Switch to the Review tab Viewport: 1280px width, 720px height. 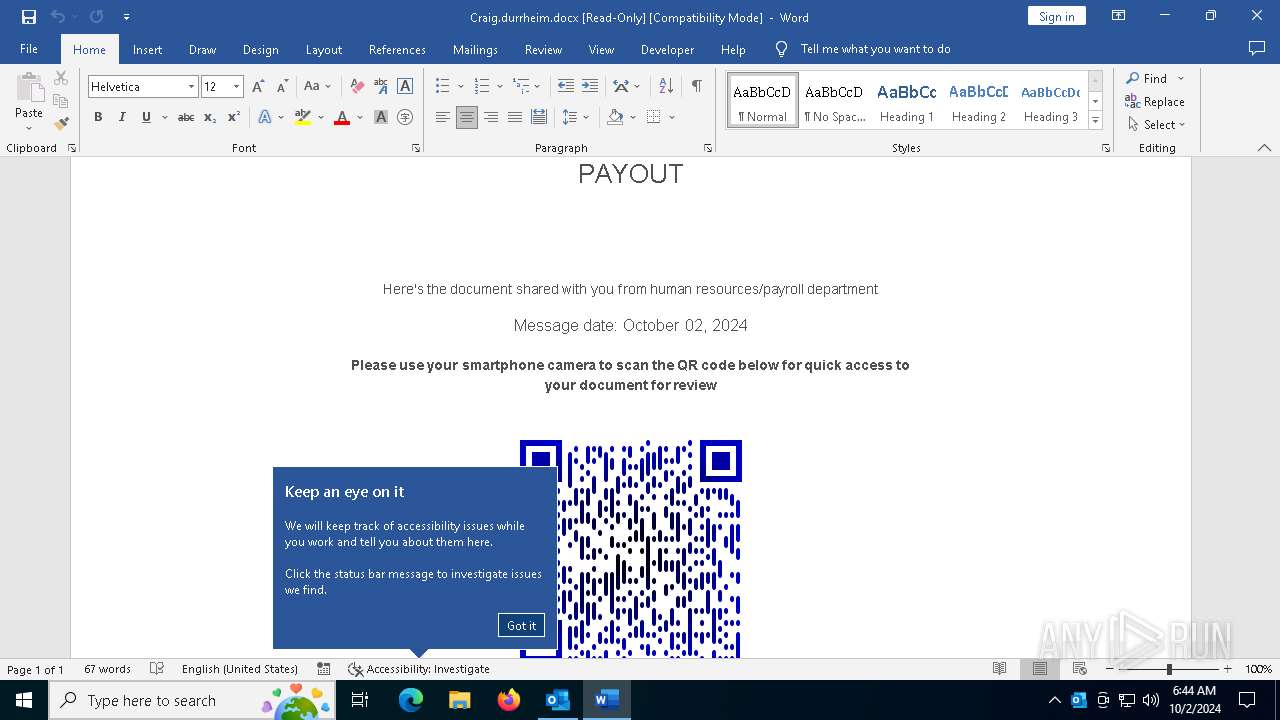click(543, 49)
